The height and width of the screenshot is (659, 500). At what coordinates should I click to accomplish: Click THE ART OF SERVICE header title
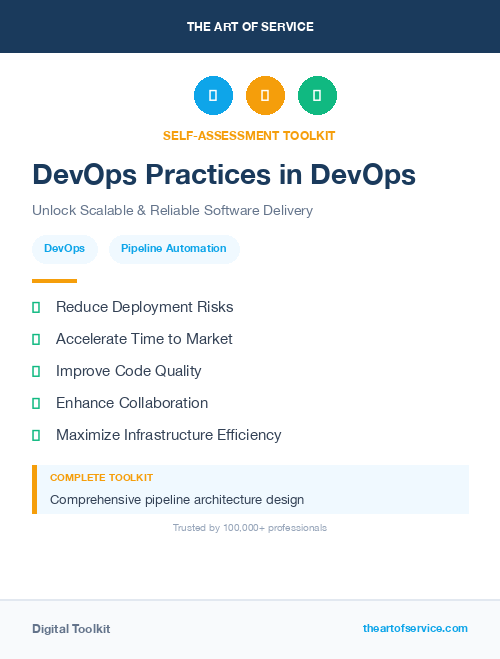pyautogui.click(x=250, y=27)
